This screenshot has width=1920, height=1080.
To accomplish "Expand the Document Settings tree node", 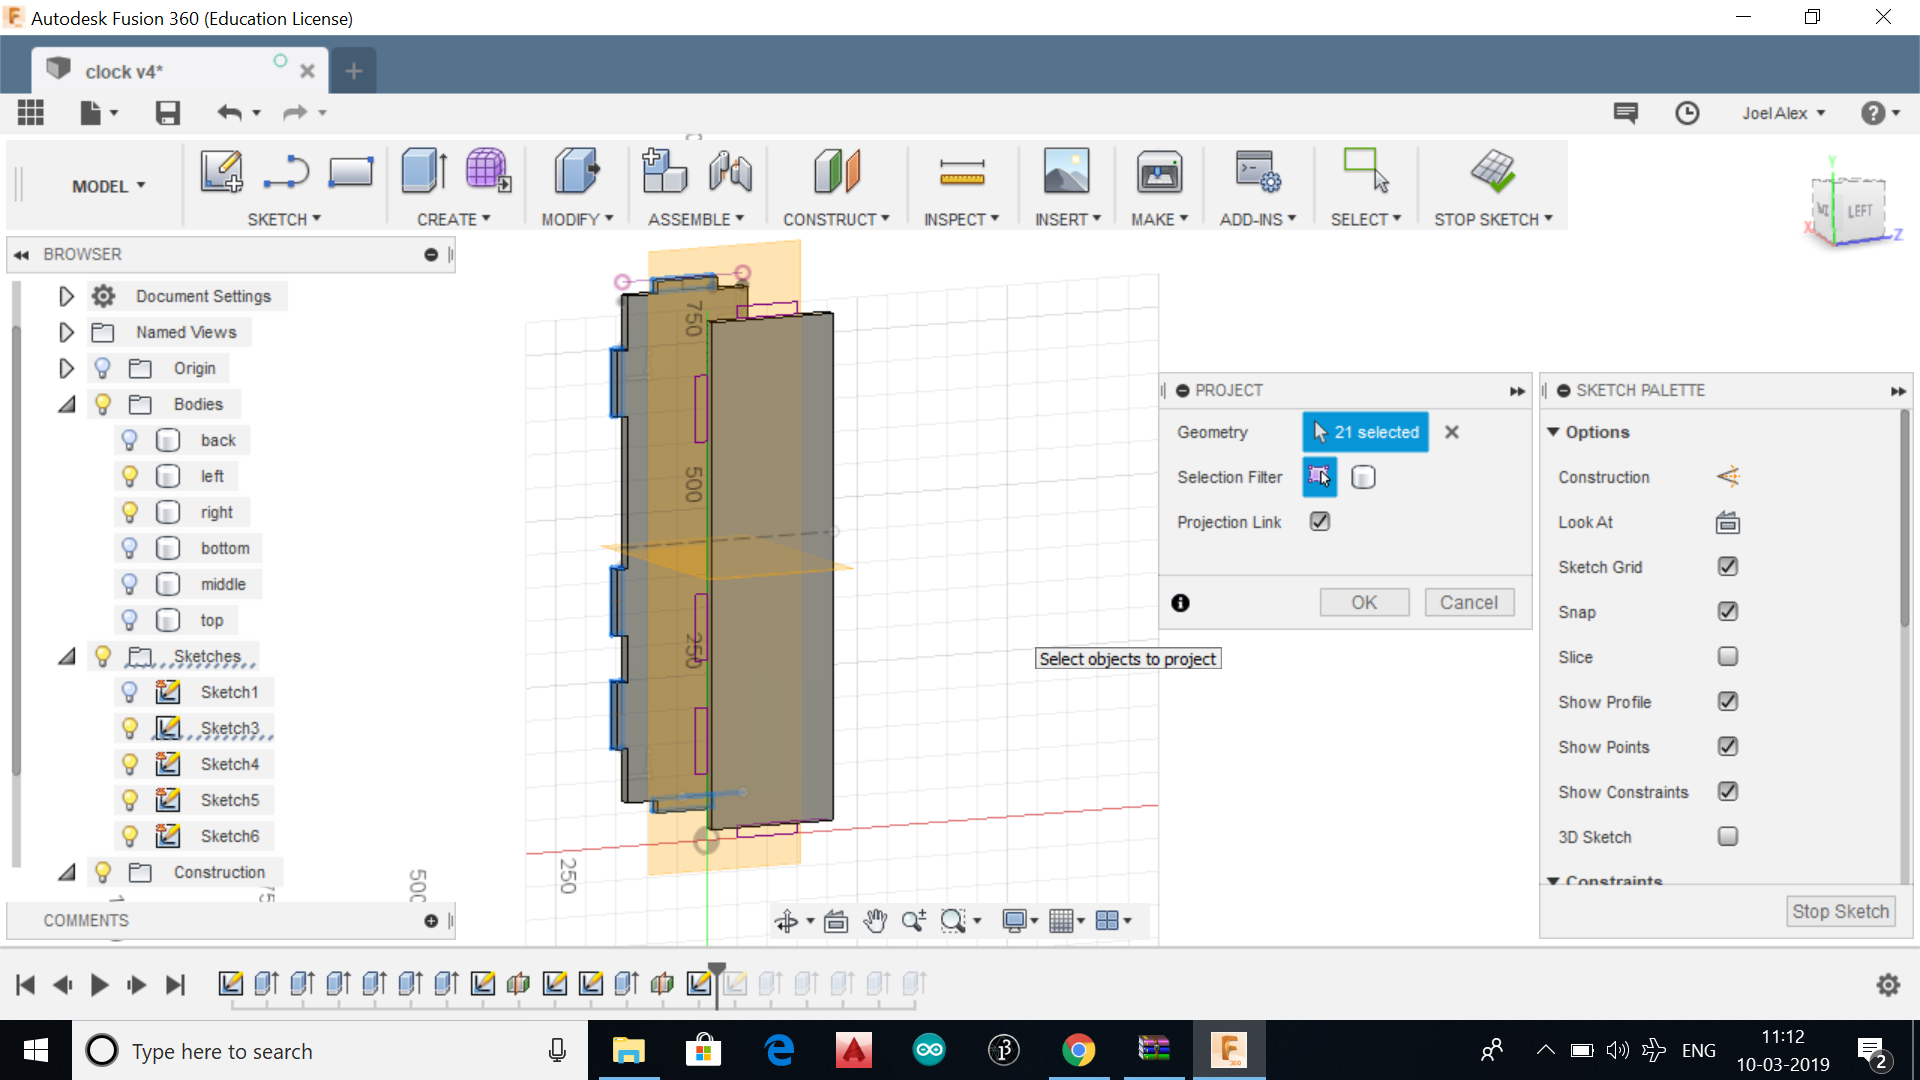I will [66, 296].
